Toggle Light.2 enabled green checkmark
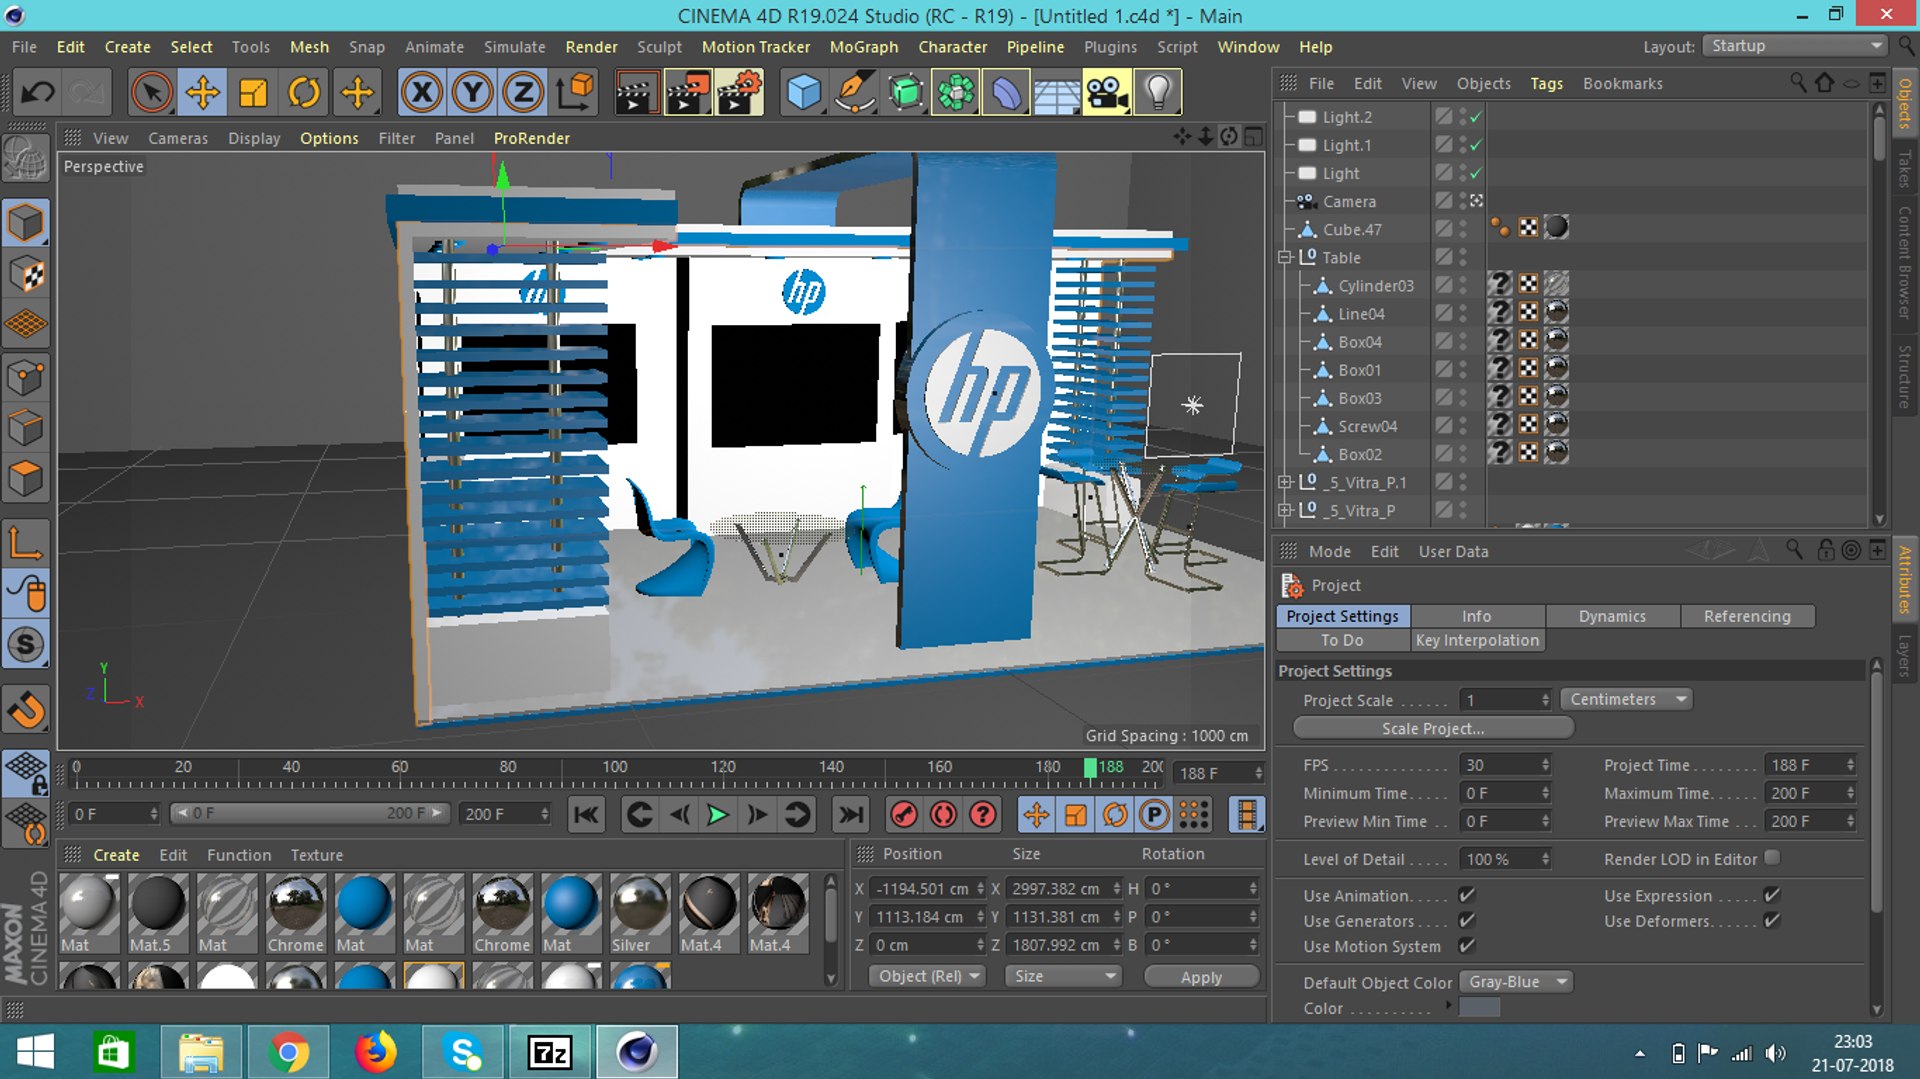The height and width of the screenshot is (1079, 1920). point(1476,117)
